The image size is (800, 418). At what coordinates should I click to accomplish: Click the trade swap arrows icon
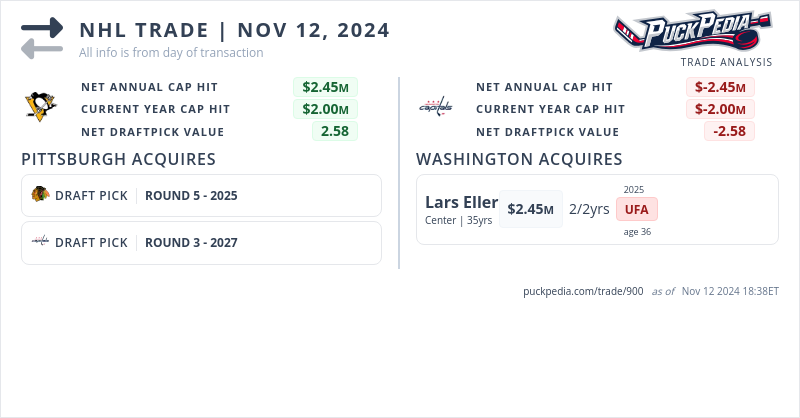pos(42,37)
